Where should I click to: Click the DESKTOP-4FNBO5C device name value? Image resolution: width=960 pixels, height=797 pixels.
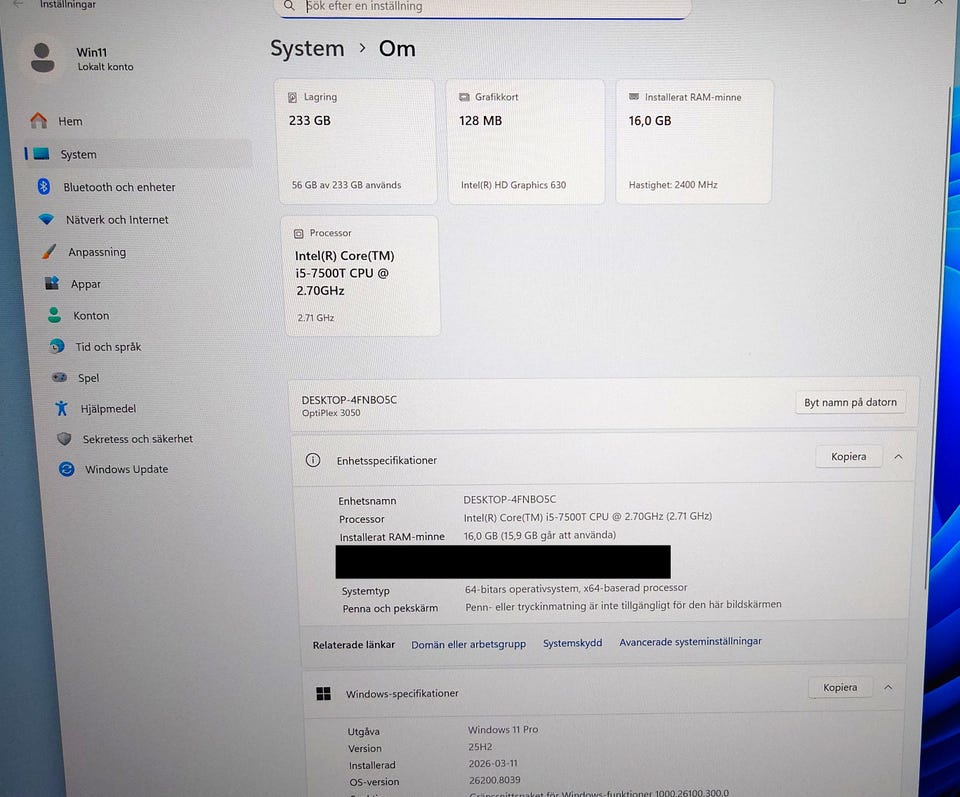(x=509, y=500)
